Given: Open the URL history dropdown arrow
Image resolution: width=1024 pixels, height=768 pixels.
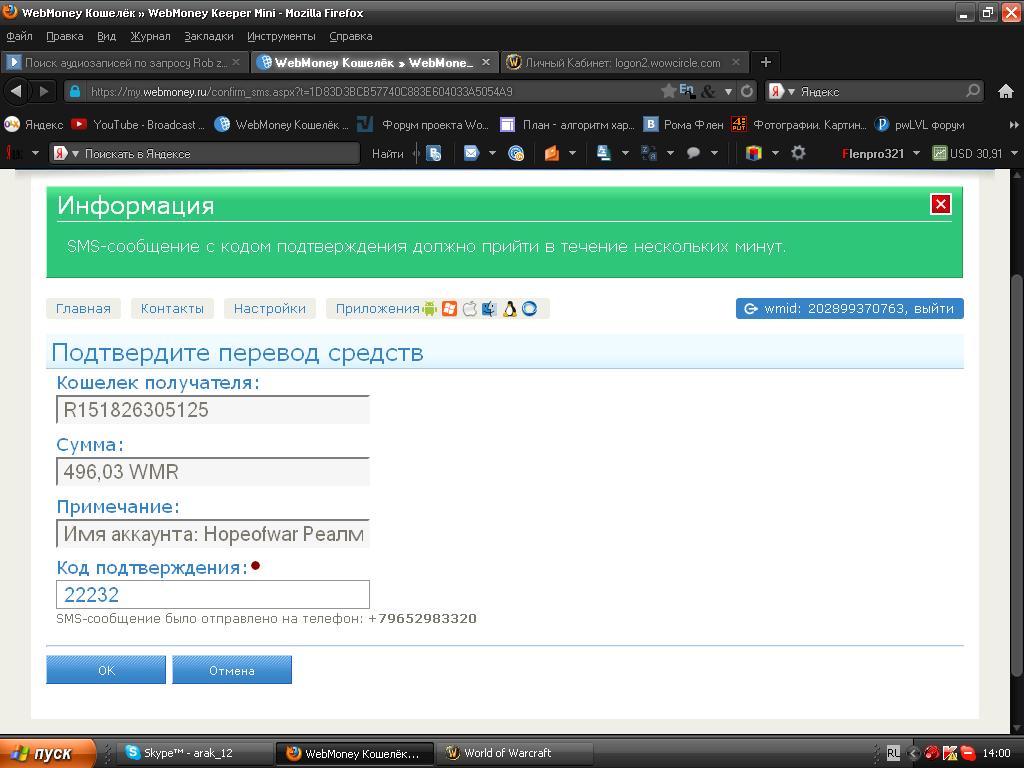Looking at the screenshot, I should 728,92.
